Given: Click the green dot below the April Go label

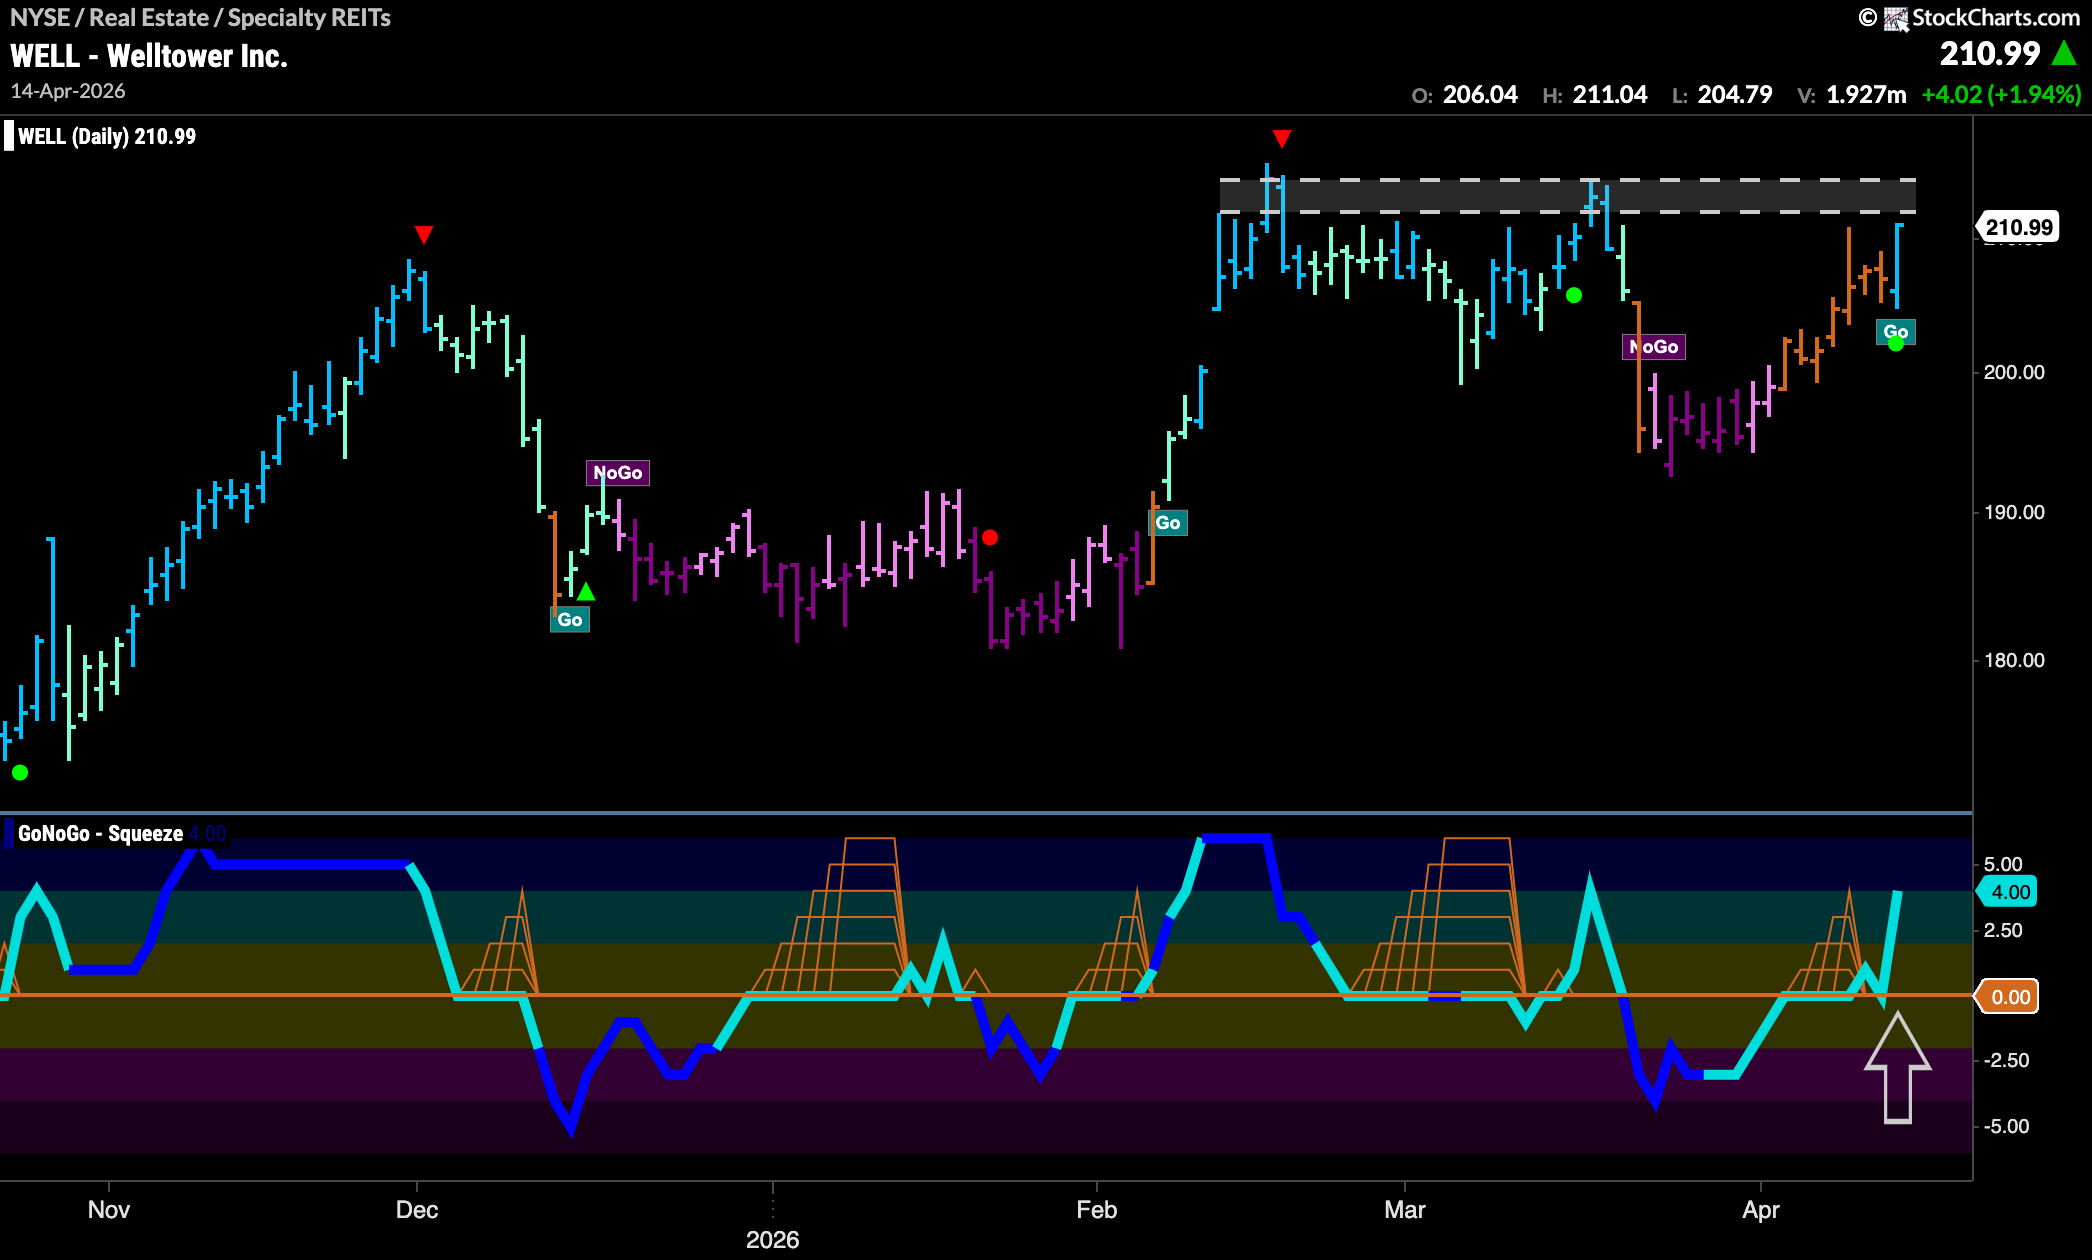Looking at the screenshot, I should tap(1895, 344).
